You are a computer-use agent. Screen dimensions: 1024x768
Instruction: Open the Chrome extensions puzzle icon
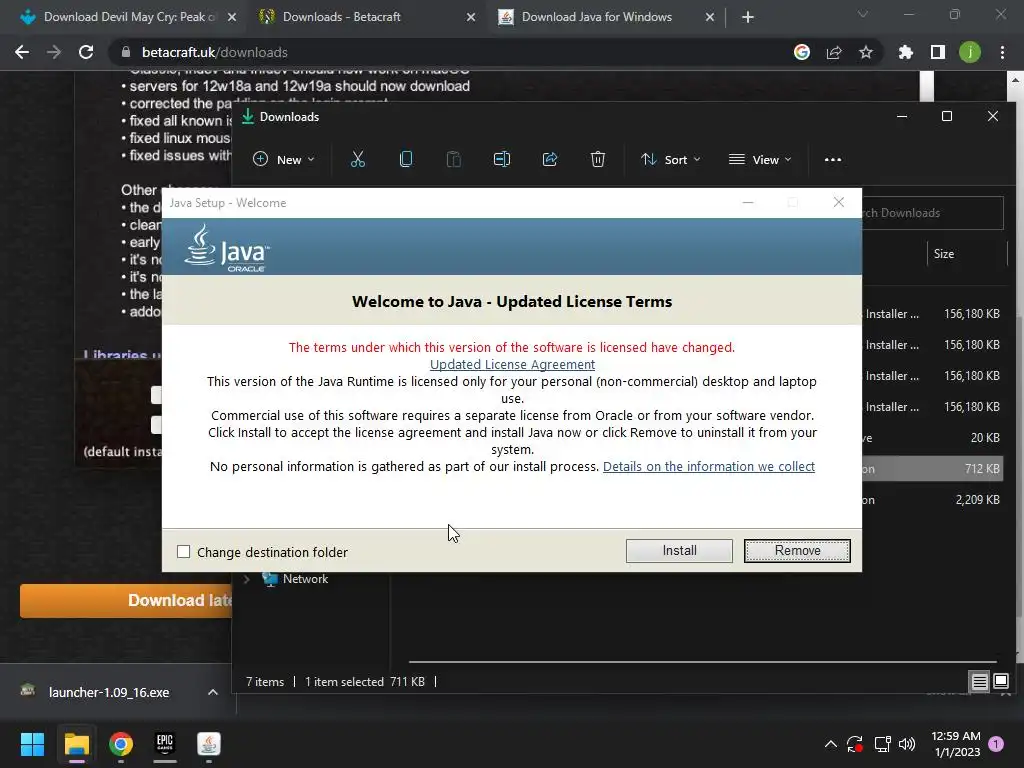(906, 52)
